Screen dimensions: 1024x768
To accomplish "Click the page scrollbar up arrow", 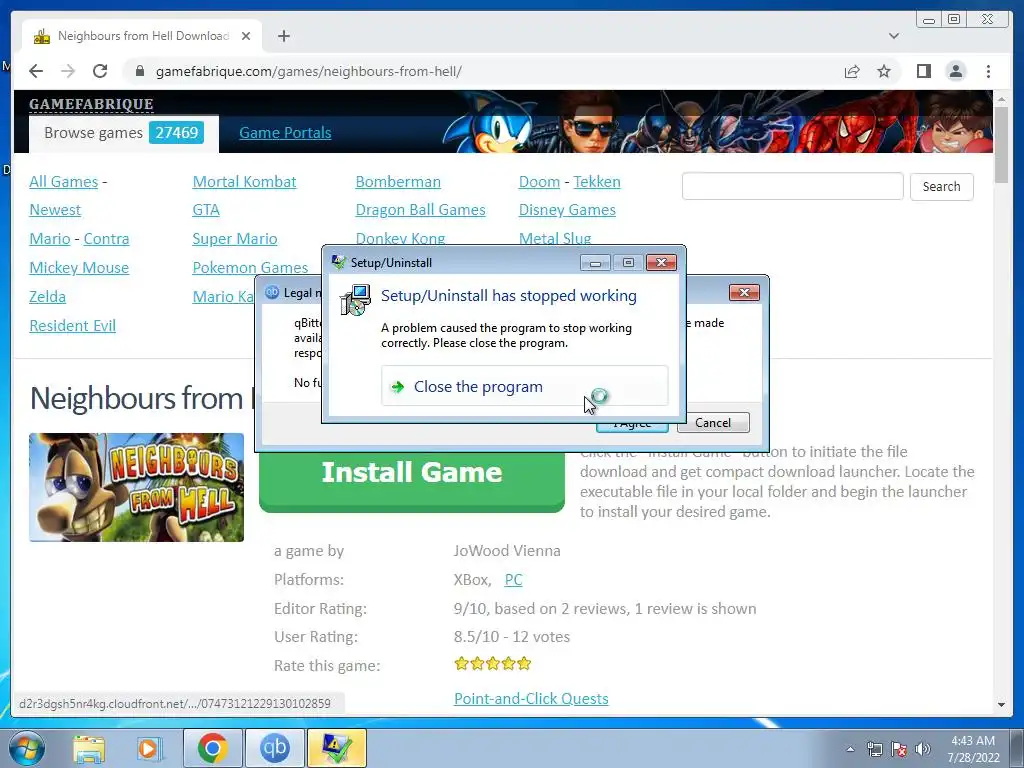I will (1001, 99).
